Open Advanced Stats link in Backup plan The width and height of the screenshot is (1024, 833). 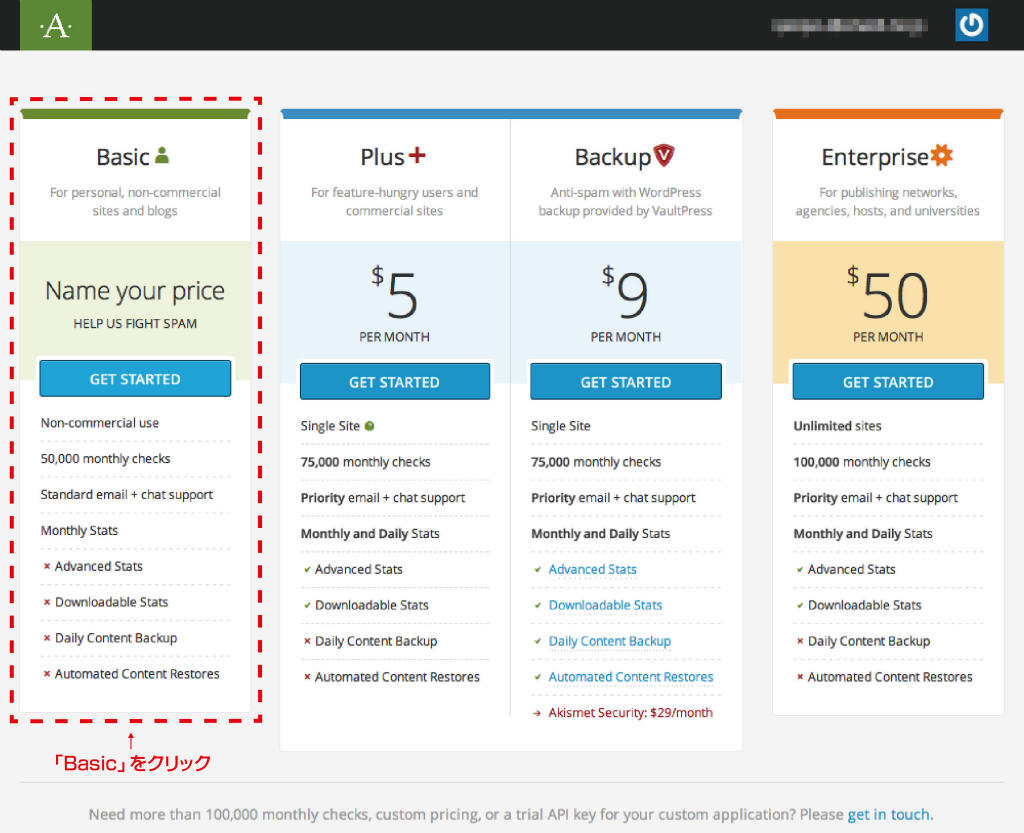click(x=592, y=569)
